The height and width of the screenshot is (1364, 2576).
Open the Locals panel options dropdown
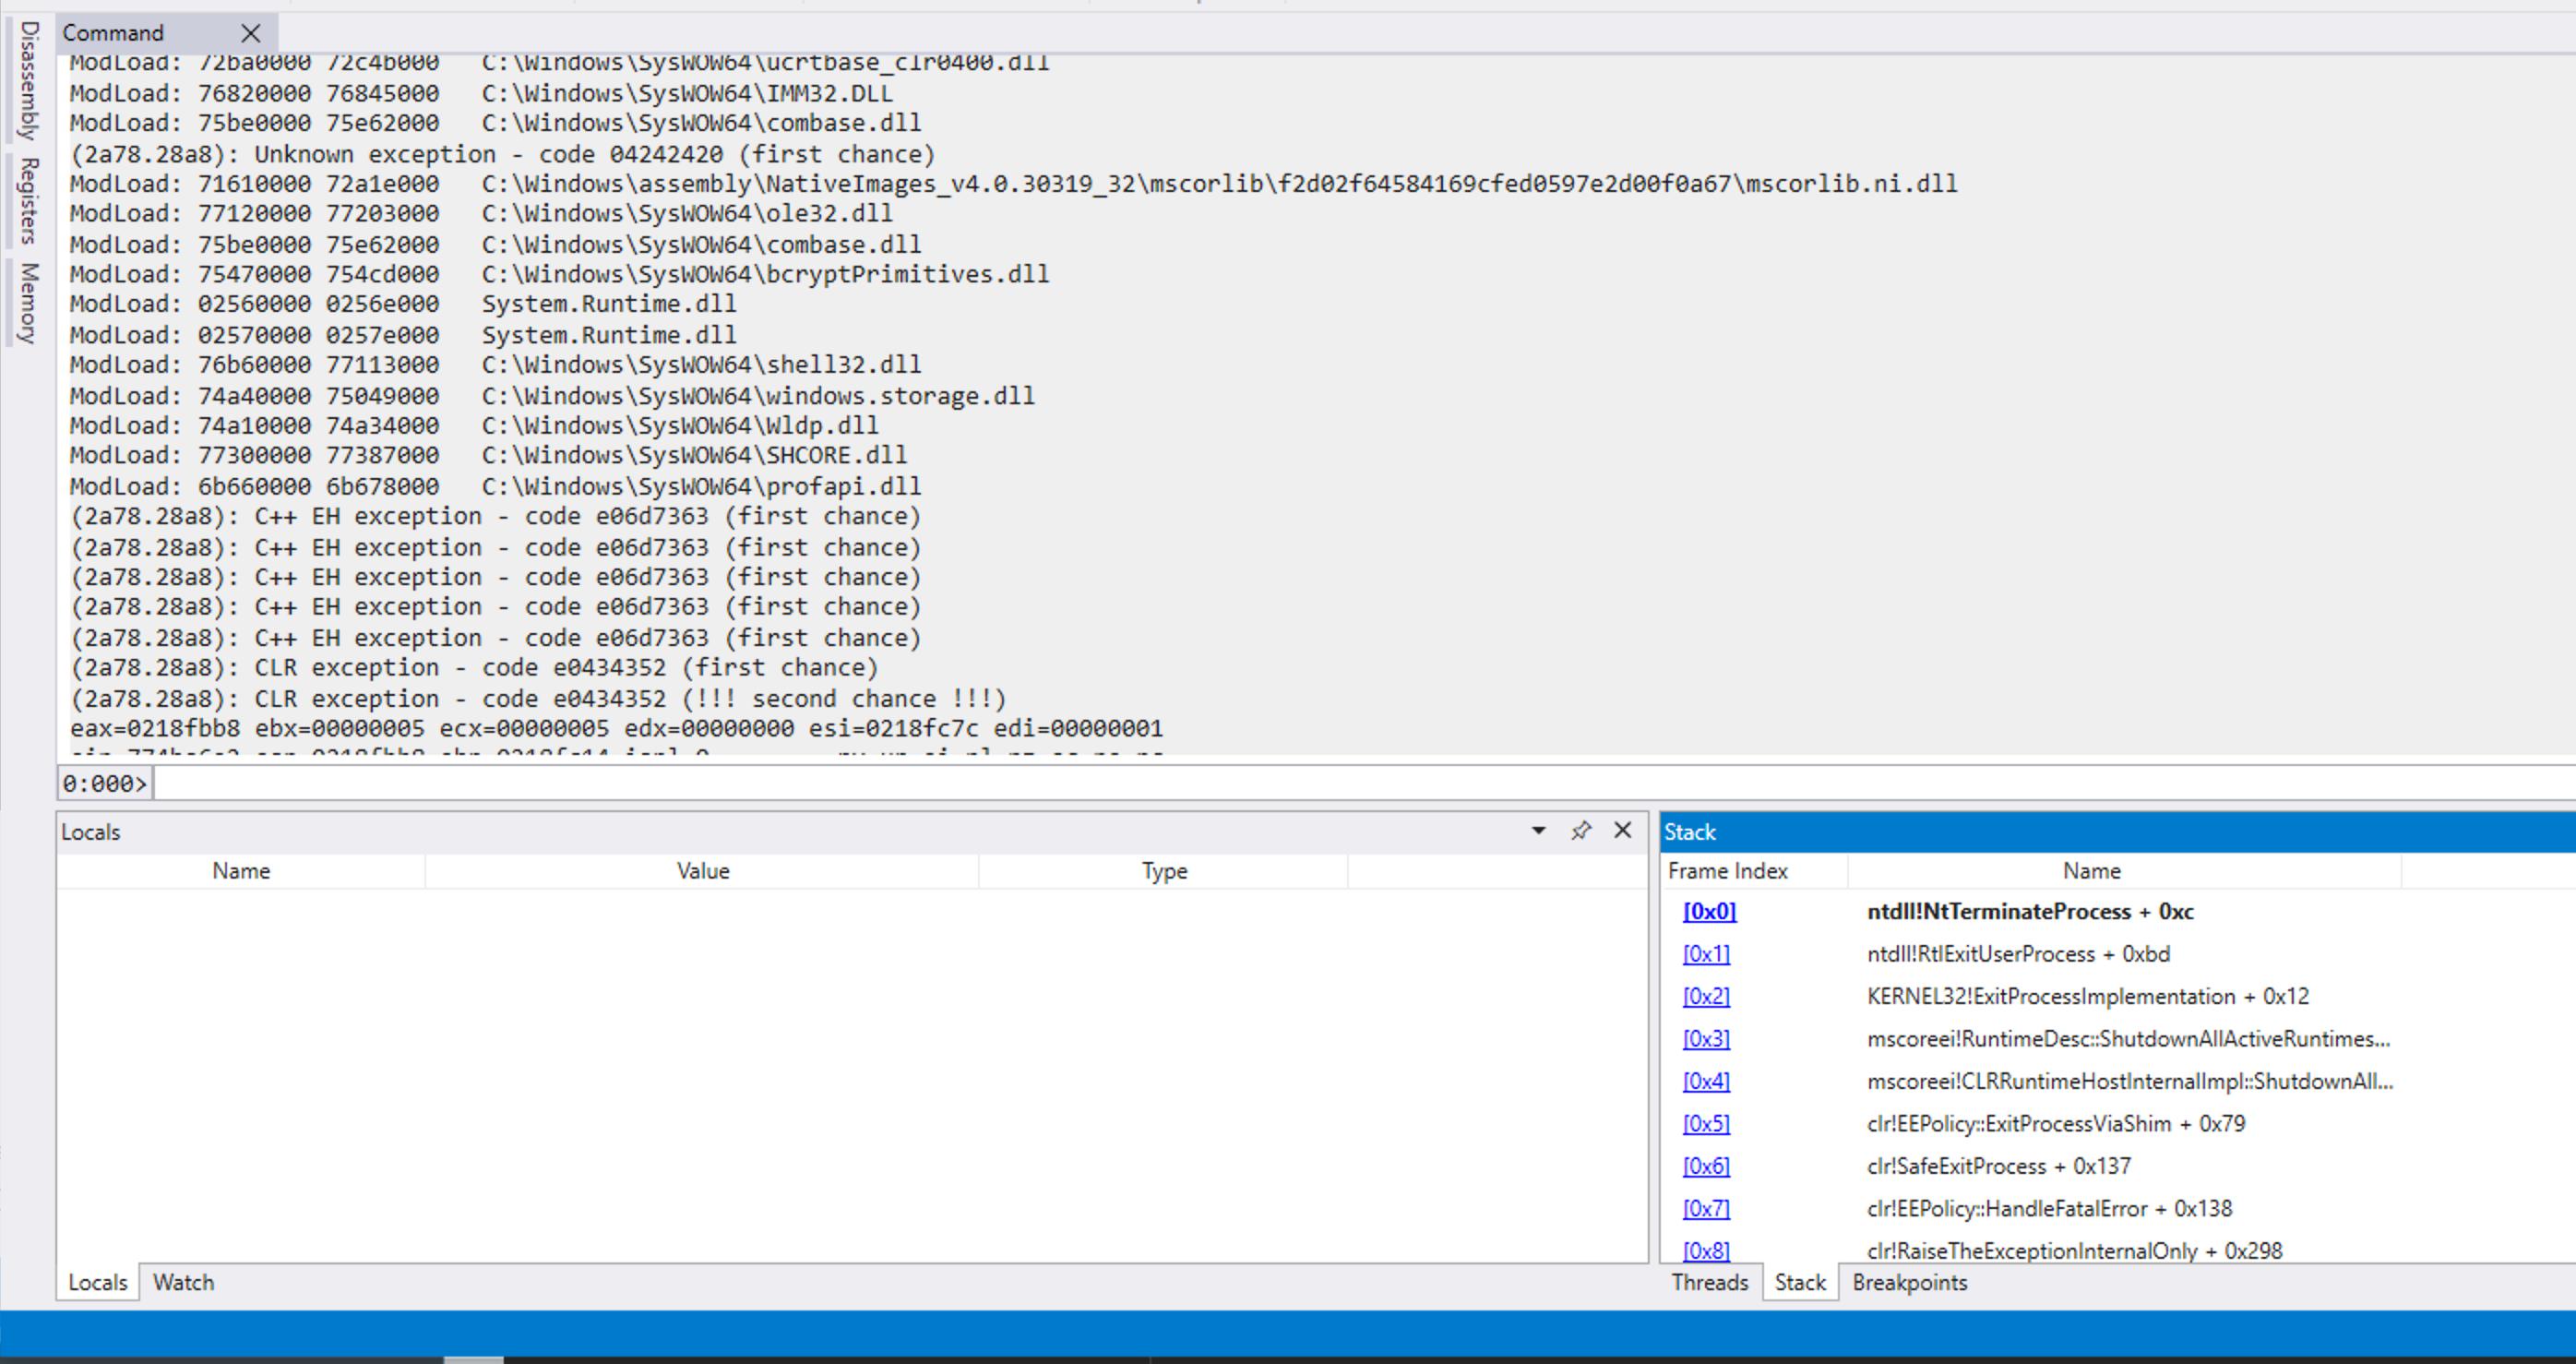(x=1539, y=831)
